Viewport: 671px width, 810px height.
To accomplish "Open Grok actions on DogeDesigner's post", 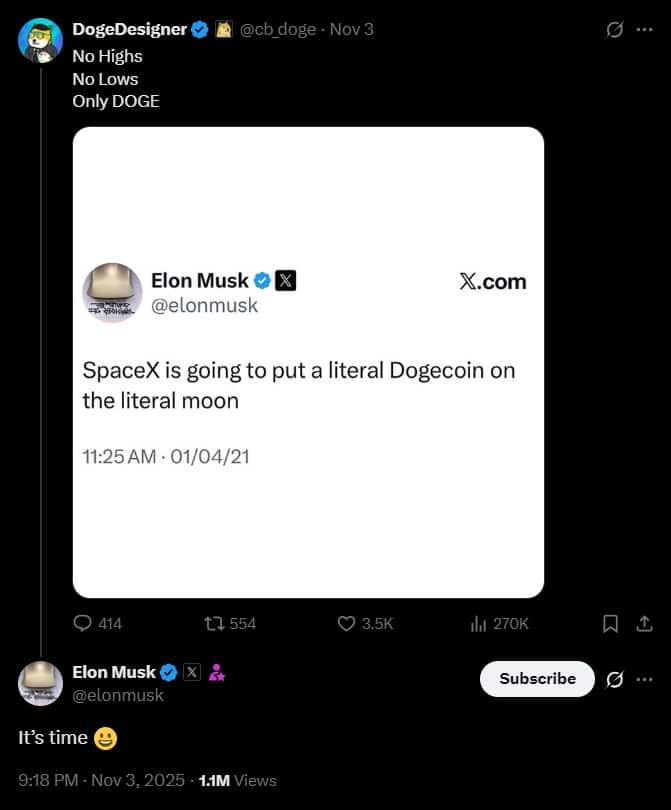I will coord(614,29).
